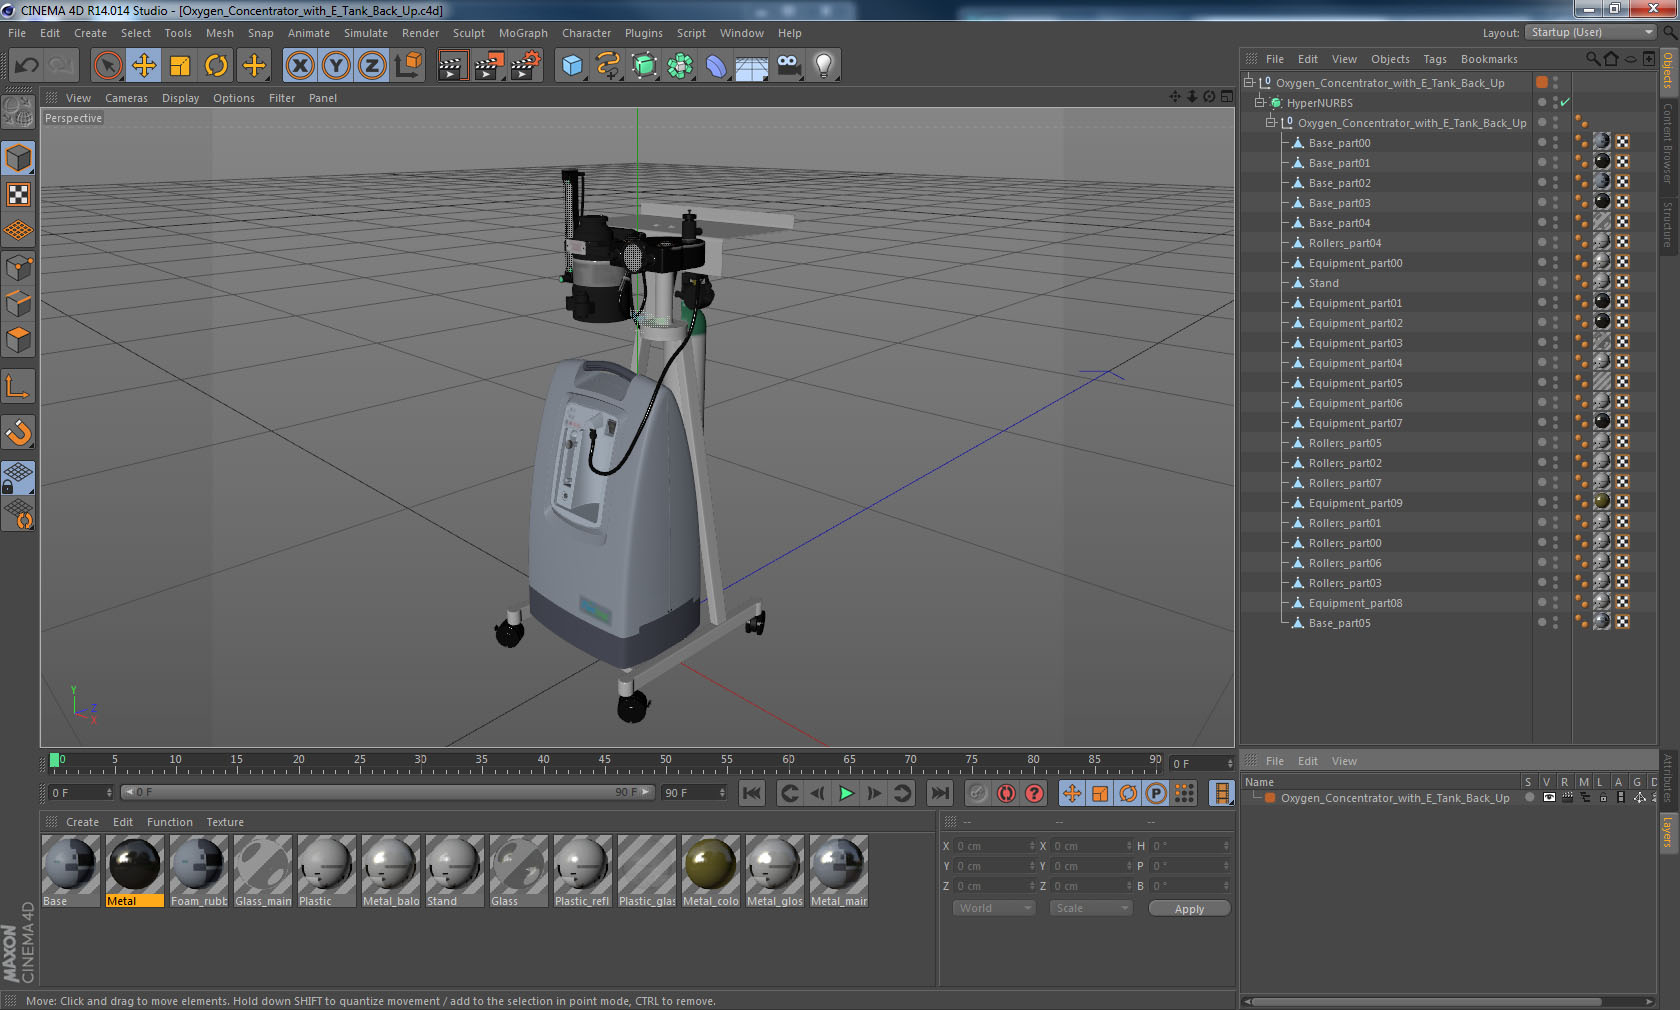Activate the Scale tool
This screenshot has width=1680, height=1010.
(180, 66)
